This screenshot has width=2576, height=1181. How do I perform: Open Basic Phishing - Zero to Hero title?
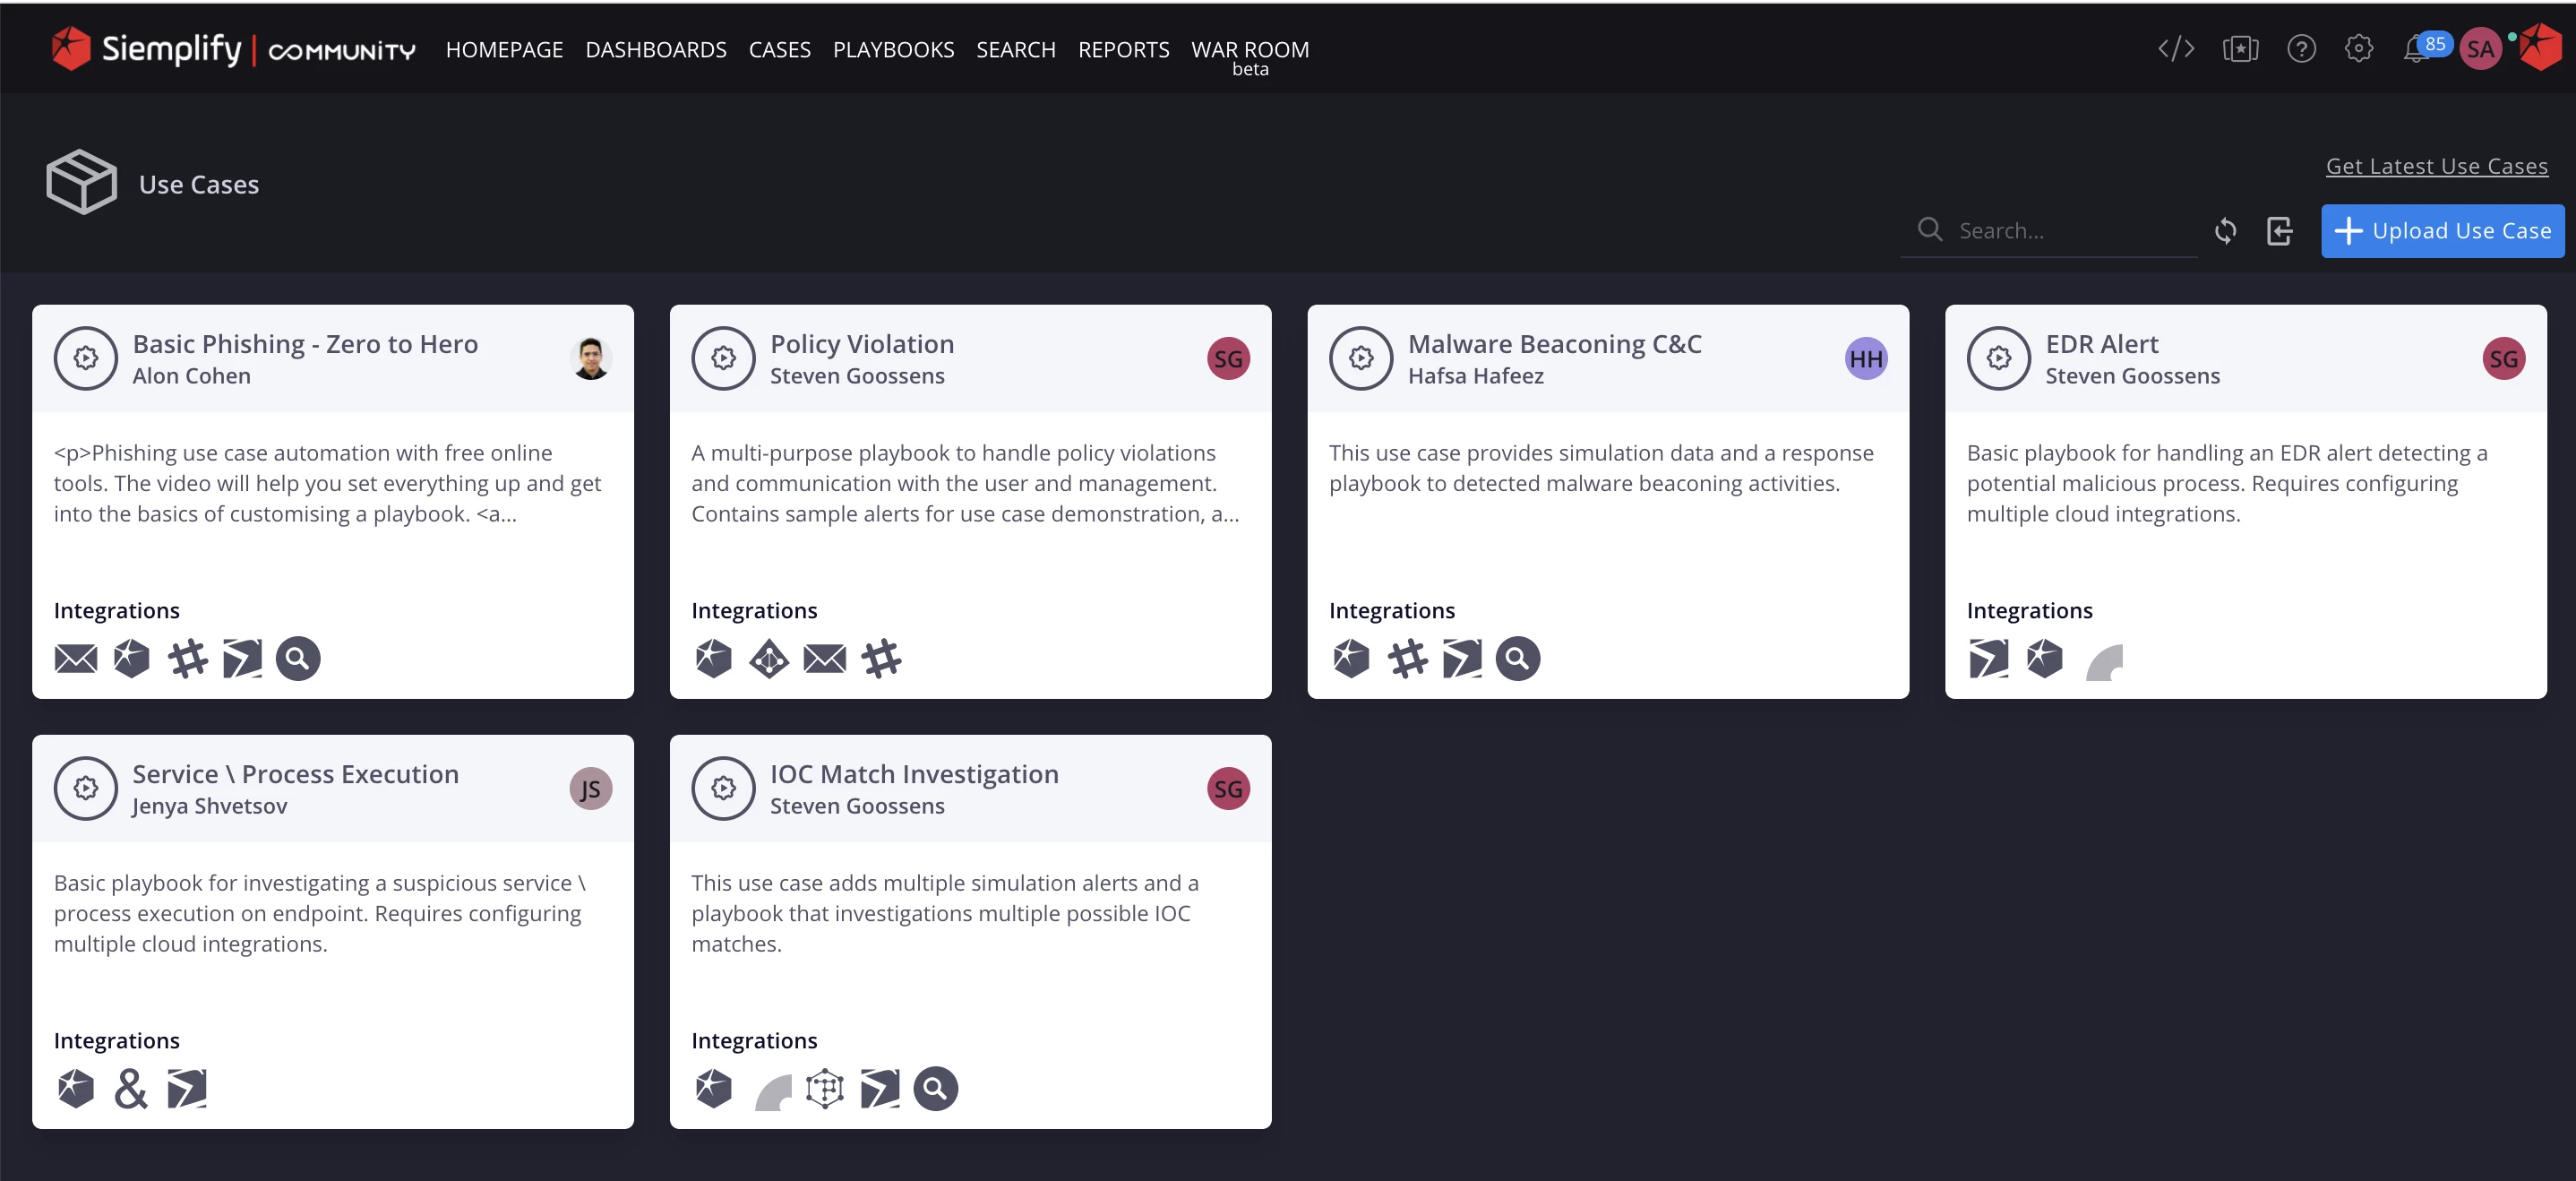click(305, 344)
